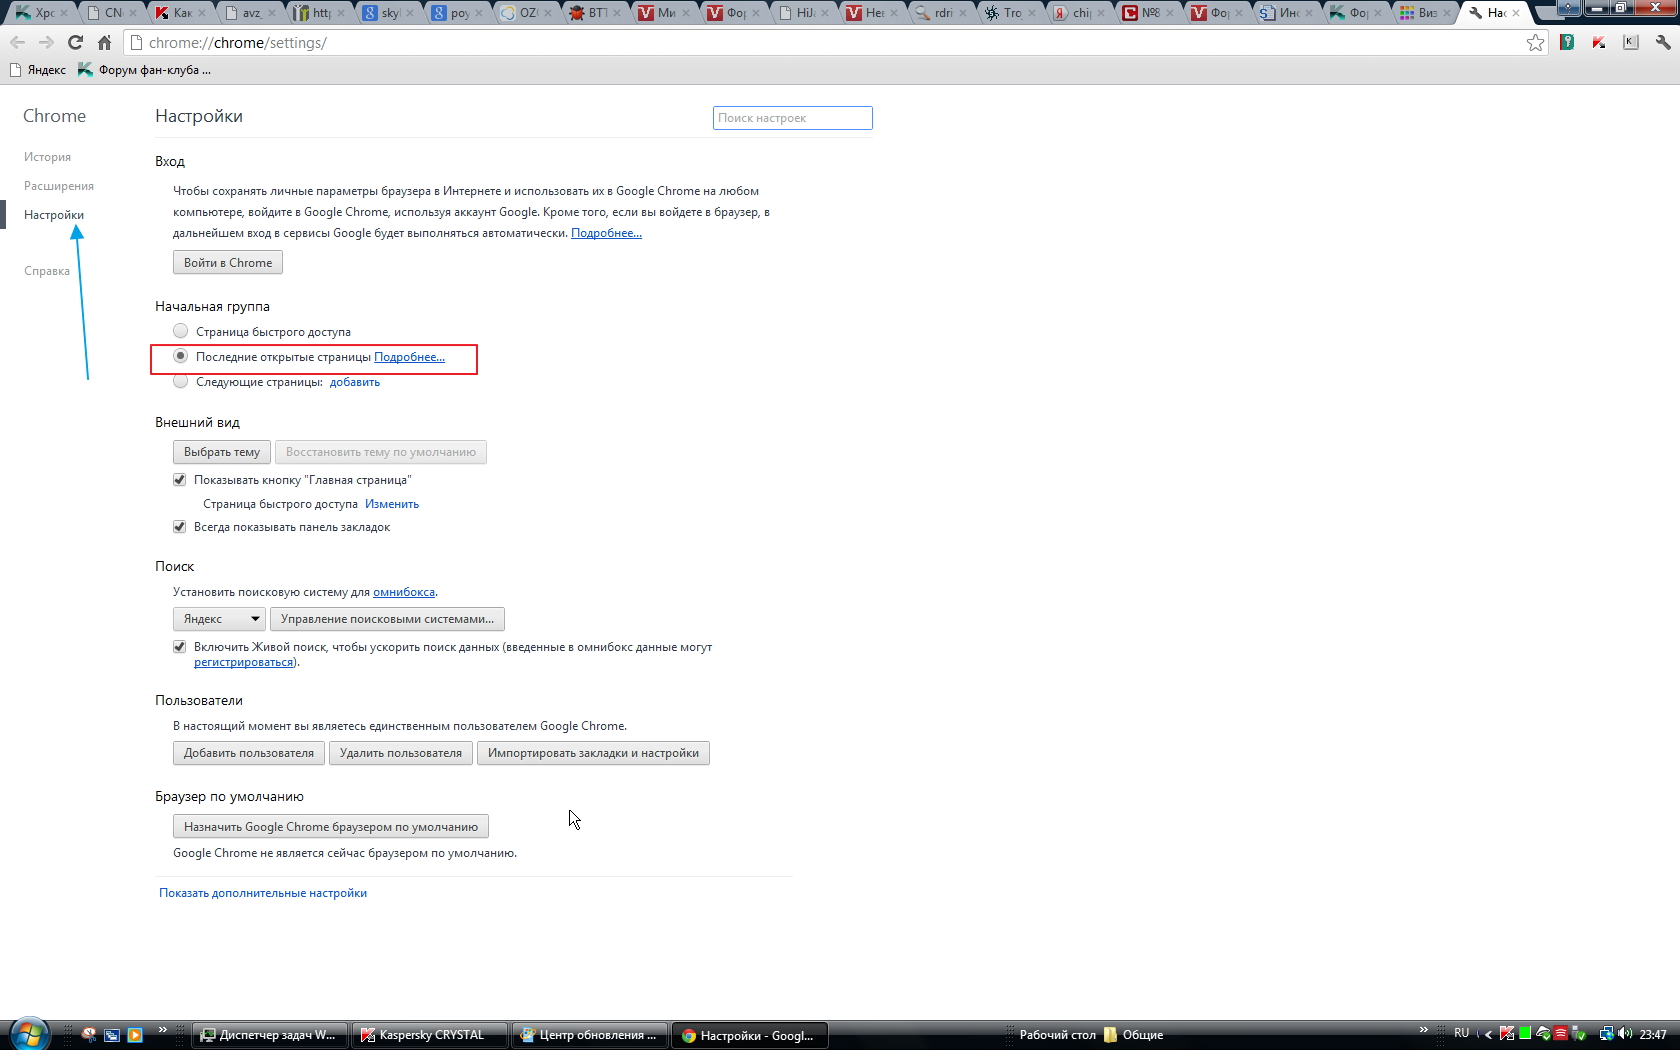1680x1050 pixels.
Task: Open the 'Яндекс' search engine dropdown
Action: pos(219,619)
